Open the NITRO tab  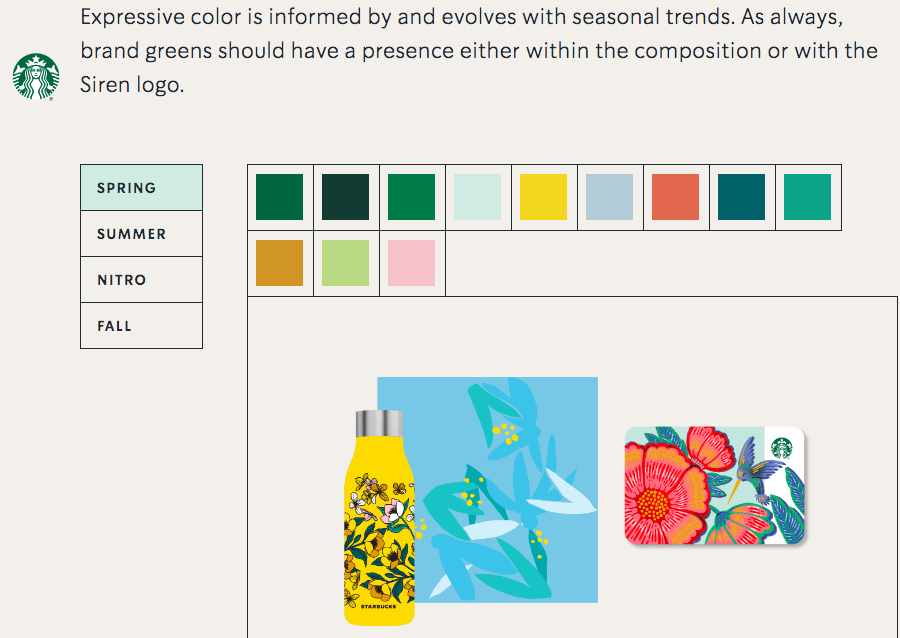[x=141, y=279]
